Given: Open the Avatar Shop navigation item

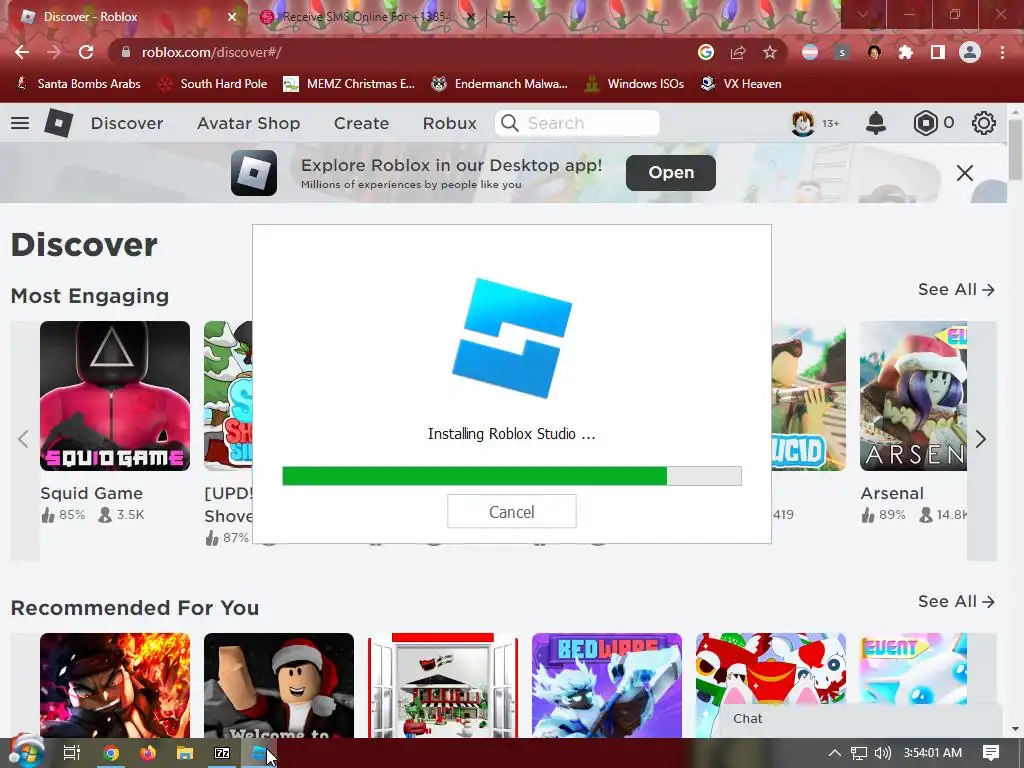Looking at the screenshot, I should pos(249,123).
